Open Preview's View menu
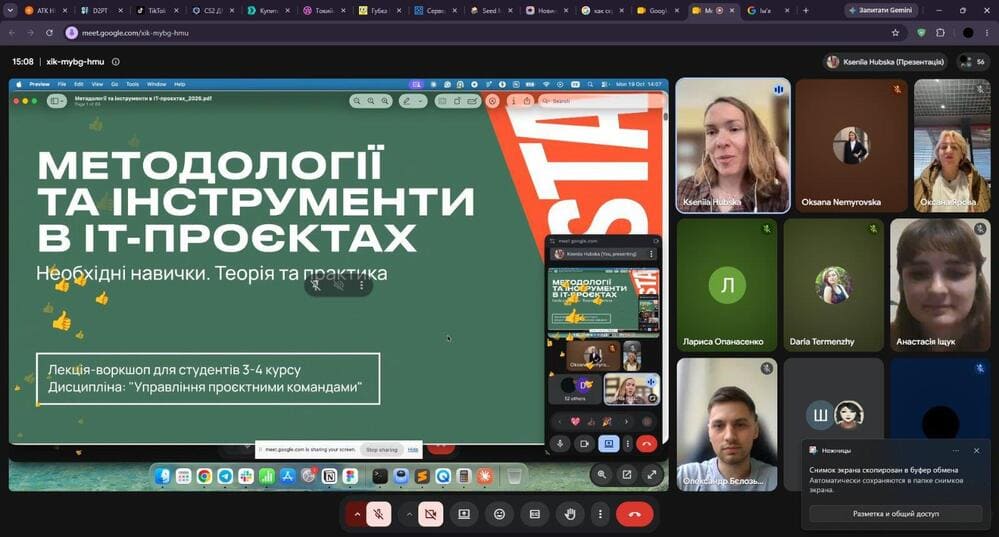The height and width of the screenshot is (537, 999). coord(97,84)
